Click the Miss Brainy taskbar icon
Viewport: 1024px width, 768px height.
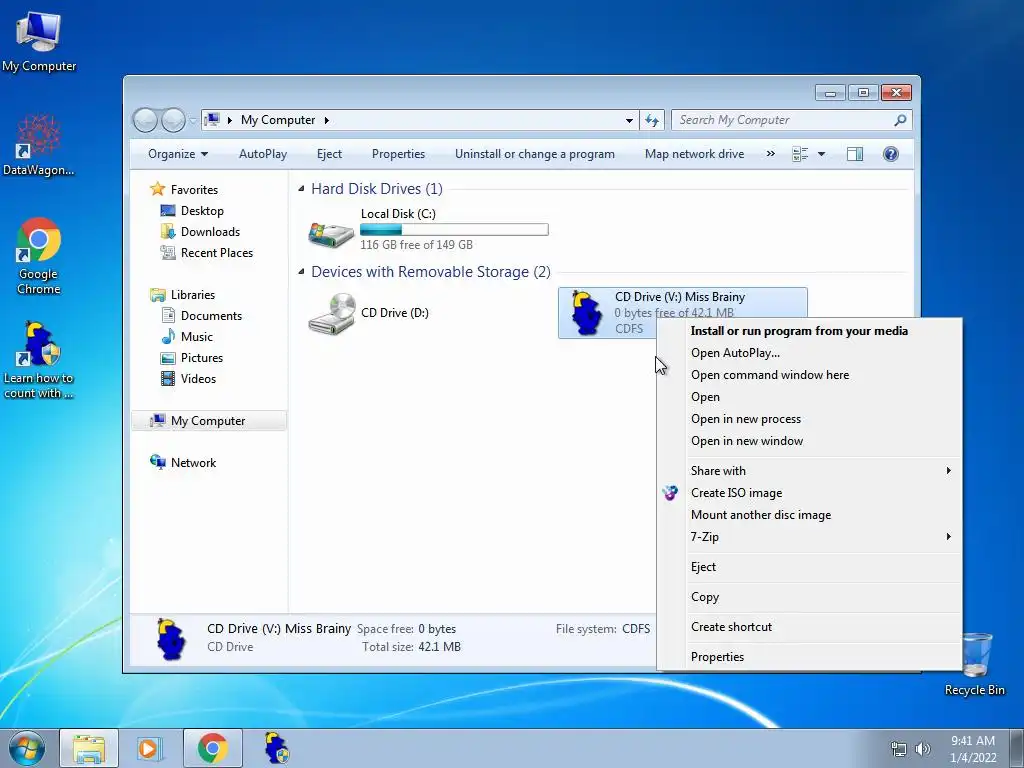click(x=276, y=748)
